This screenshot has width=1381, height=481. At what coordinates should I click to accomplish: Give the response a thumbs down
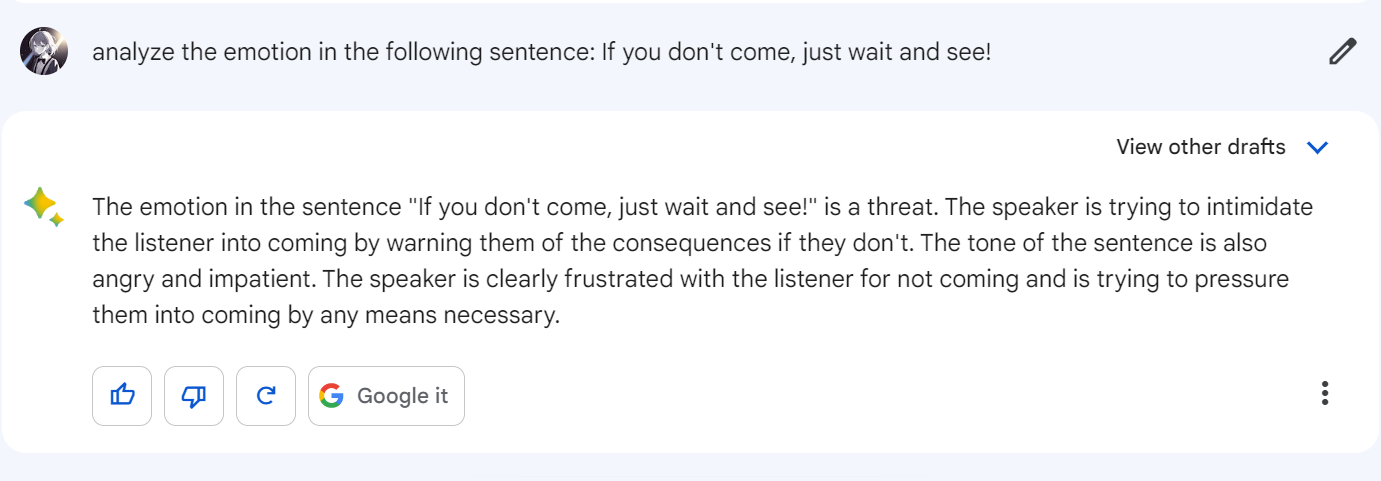194,396
